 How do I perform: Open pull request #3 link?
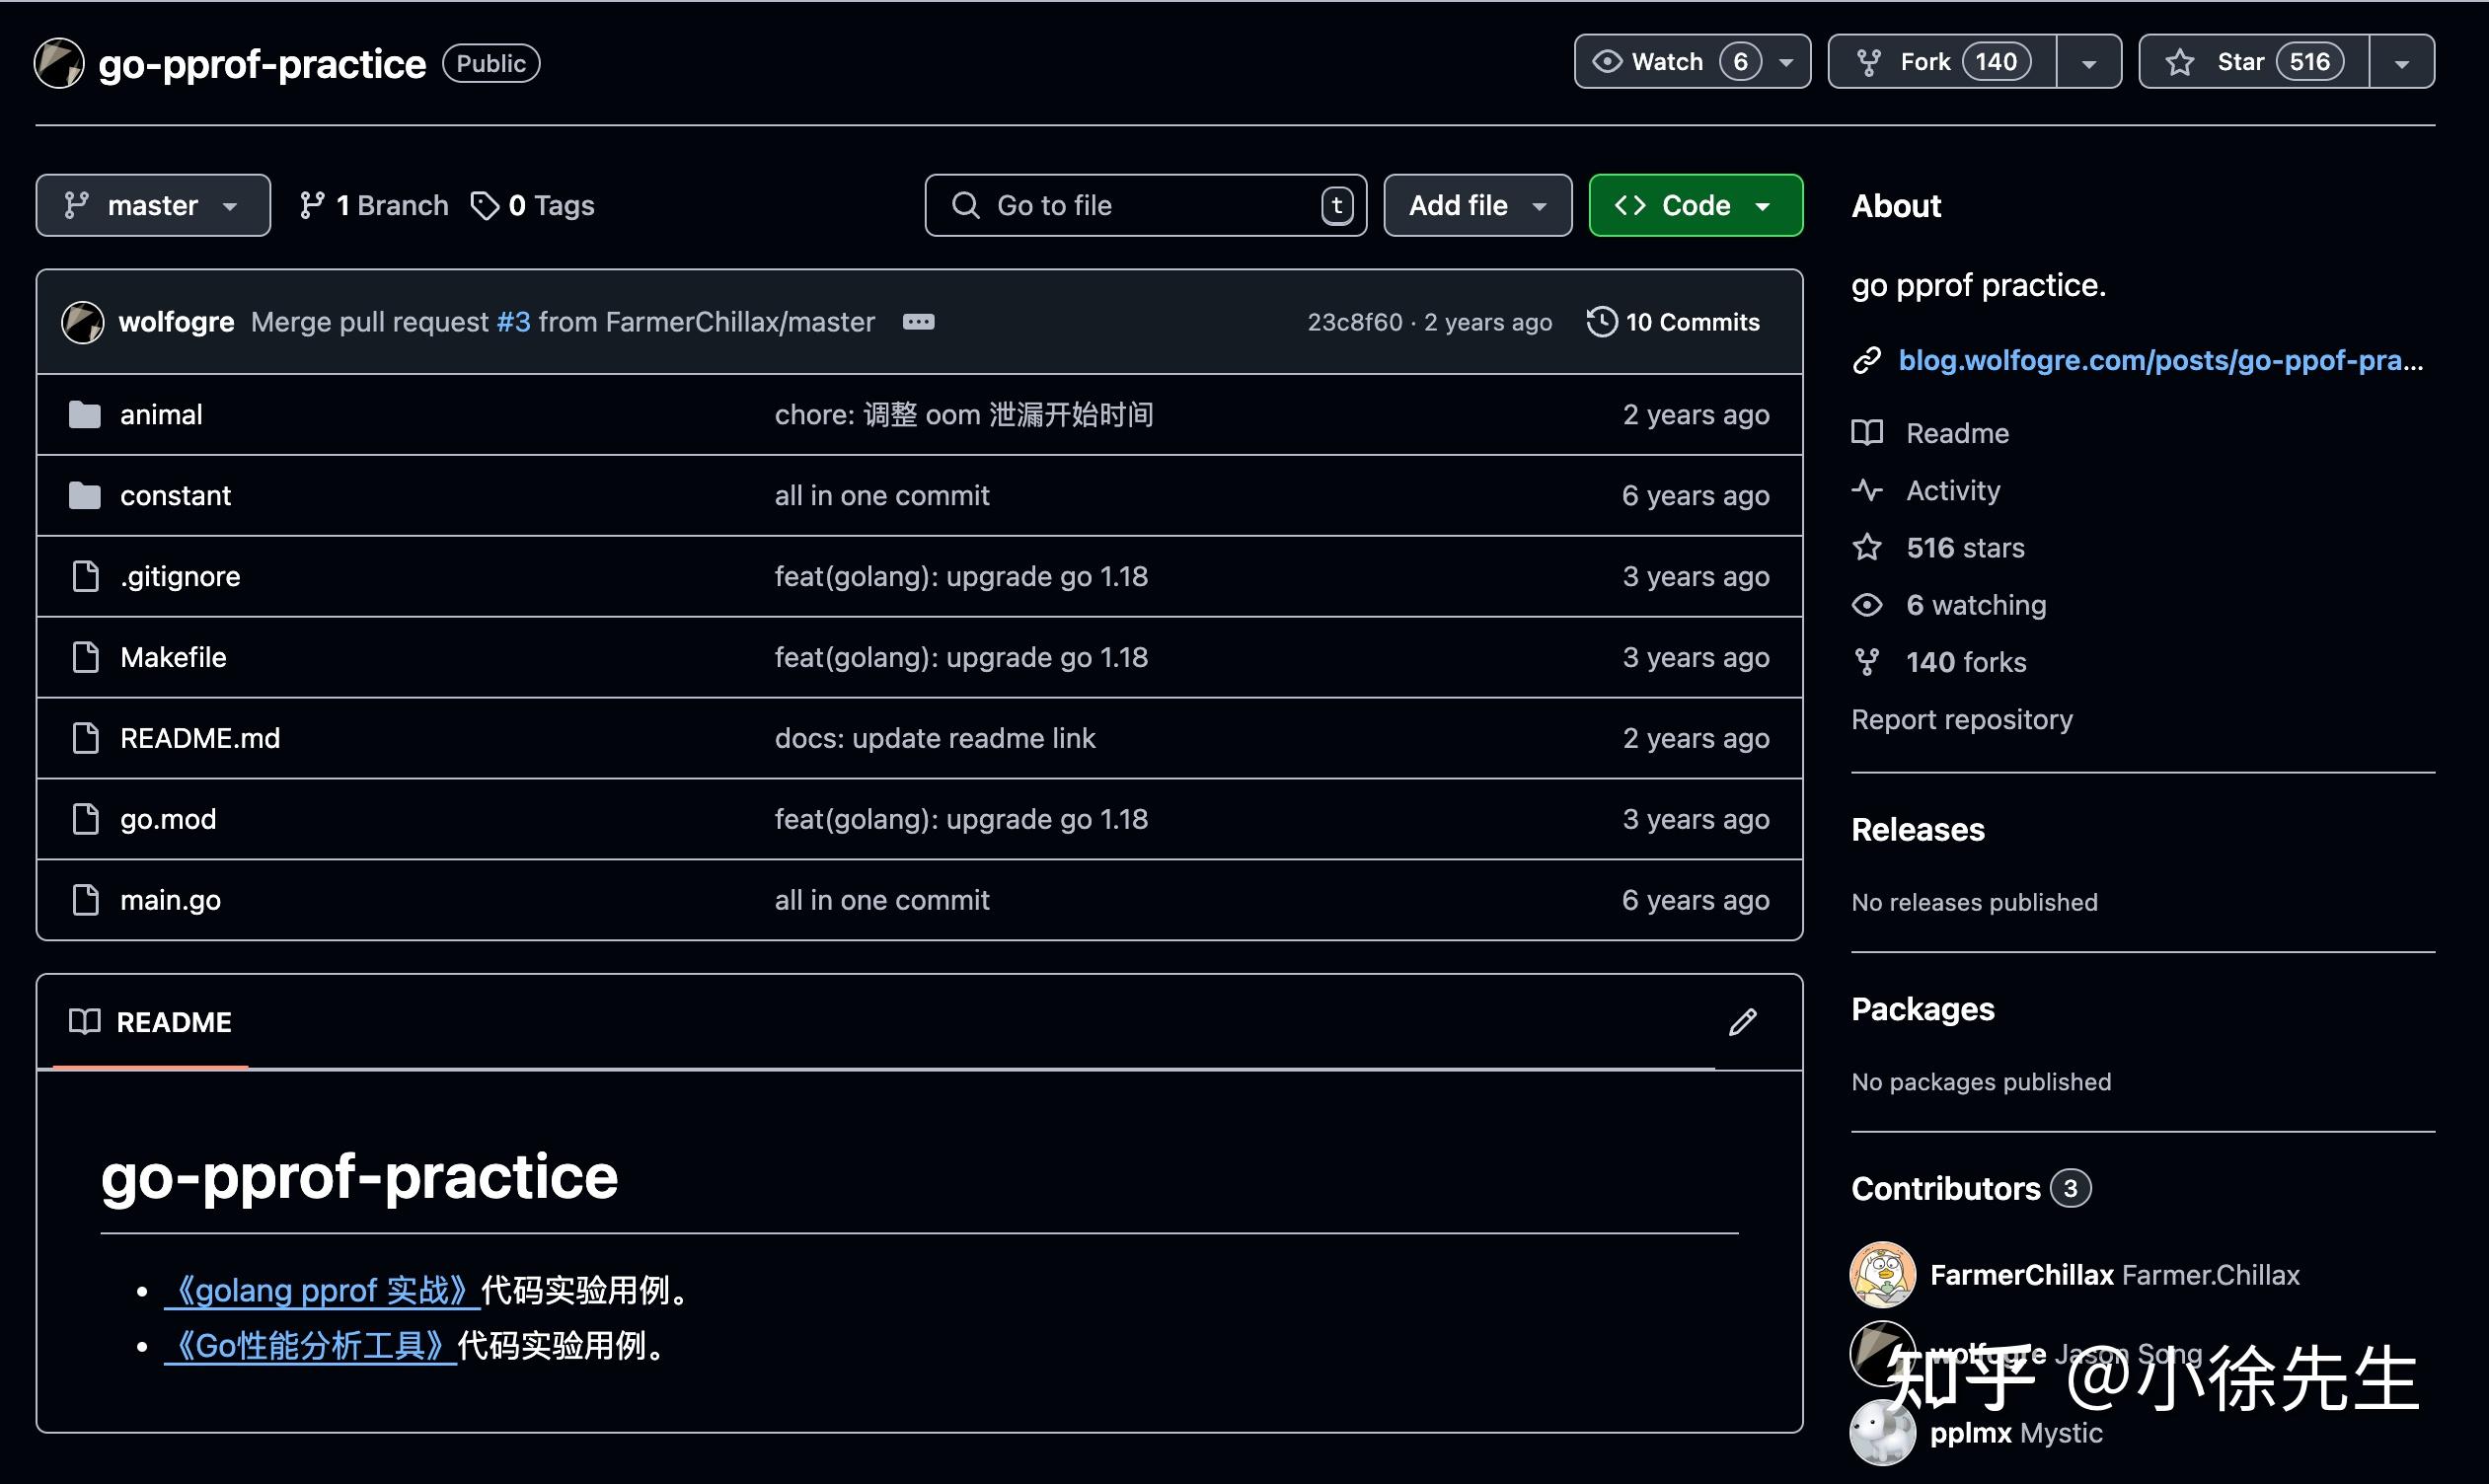click(x=514, y=322)
